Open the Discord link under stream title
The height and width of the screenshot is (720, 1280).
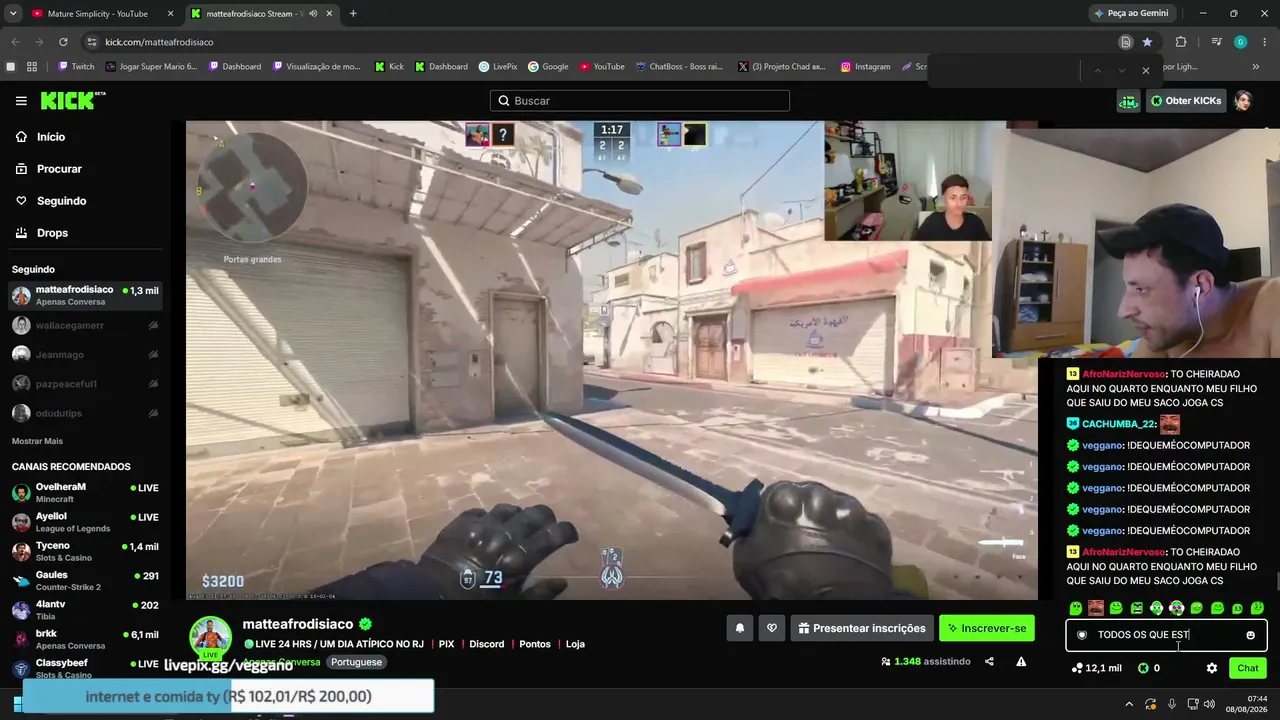coord(487,644)
